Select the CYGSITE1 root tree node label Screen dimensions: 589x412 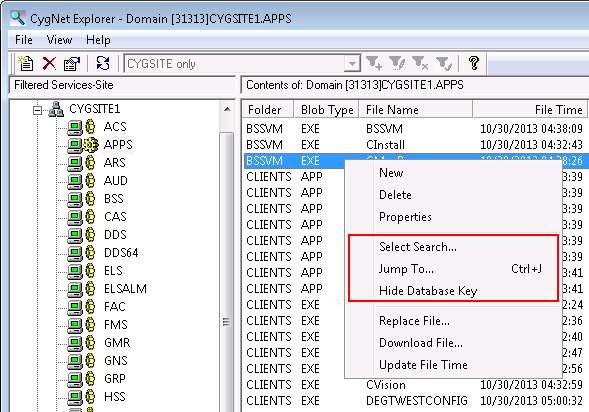95,109
